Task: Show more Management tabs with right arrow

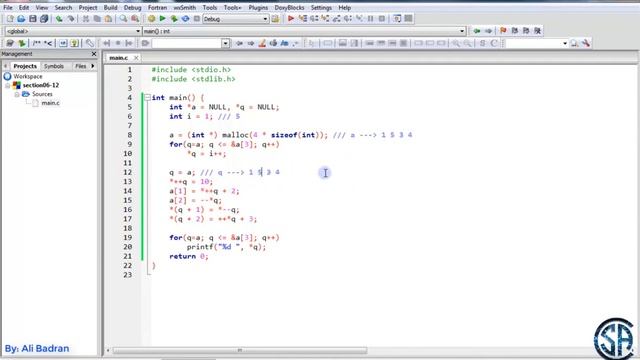Action: [93, 66]
